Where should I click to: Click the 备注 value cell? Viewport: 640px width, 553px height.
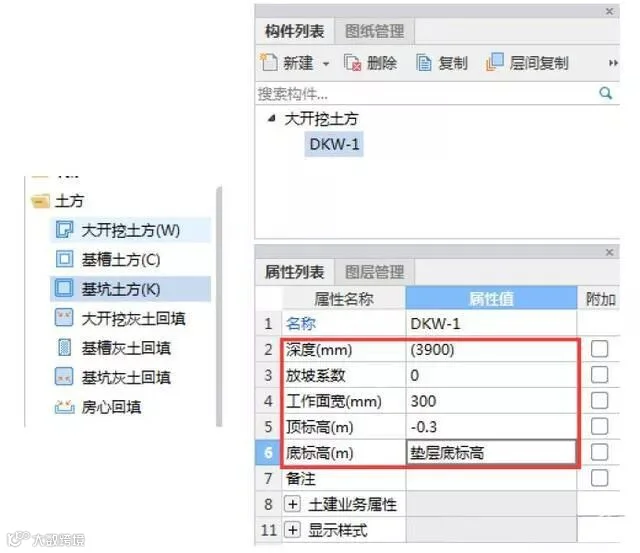point(491,478)
